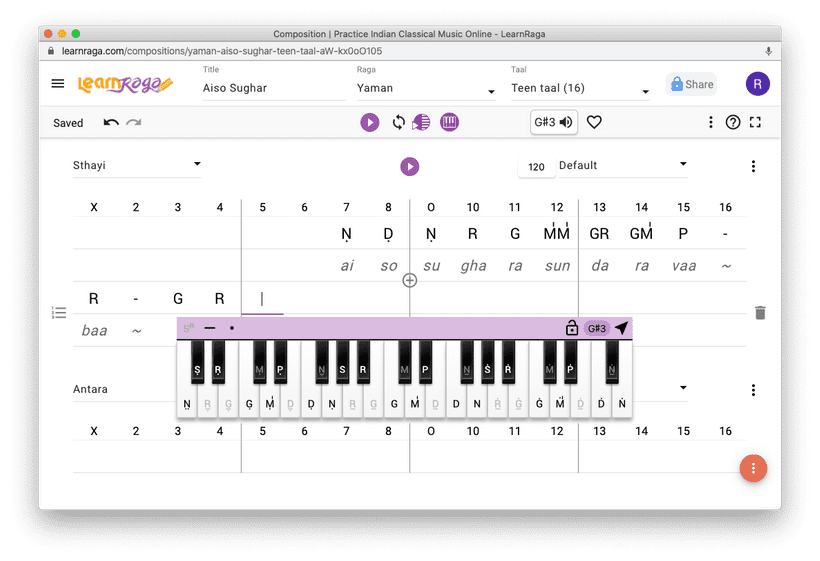Open the Sthayi section three-dot menu
Screen dimensions: 820x561
753,166
